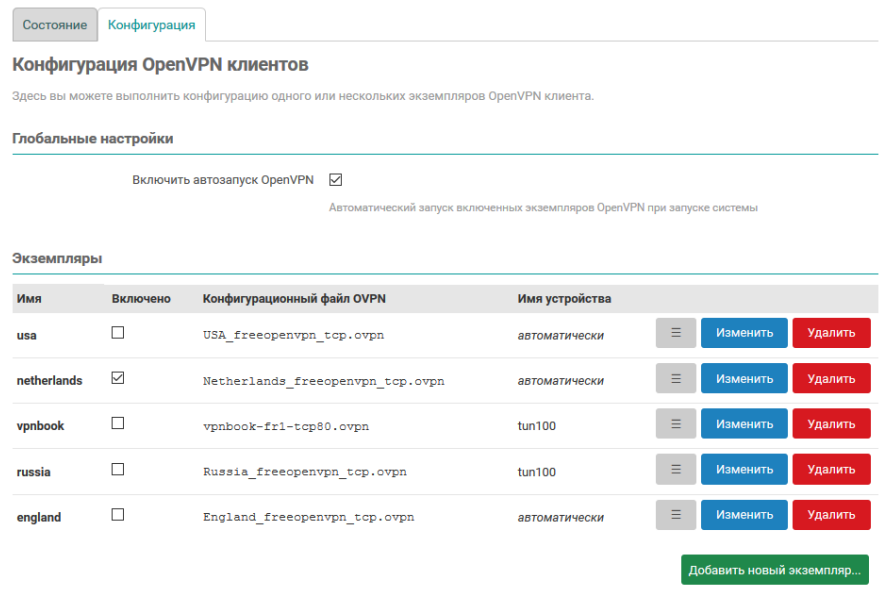This screenshot has height=596, width=883.
Task: Enable the england instance checkbox
Action: 118,515
